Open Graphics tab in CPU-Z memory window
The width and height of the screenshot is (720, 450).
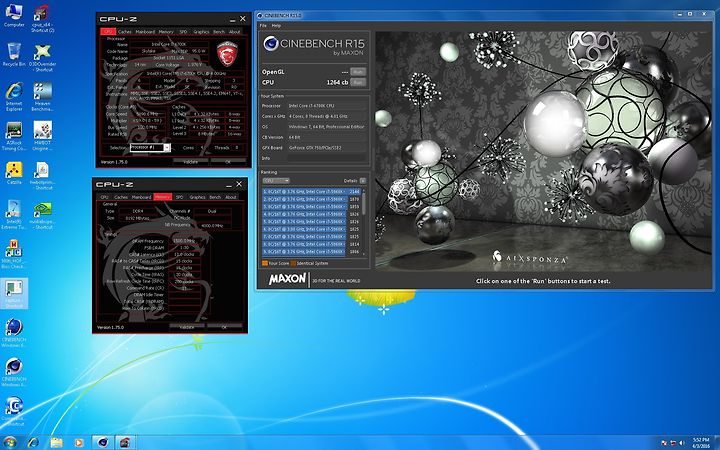click(x=197, y=197)
